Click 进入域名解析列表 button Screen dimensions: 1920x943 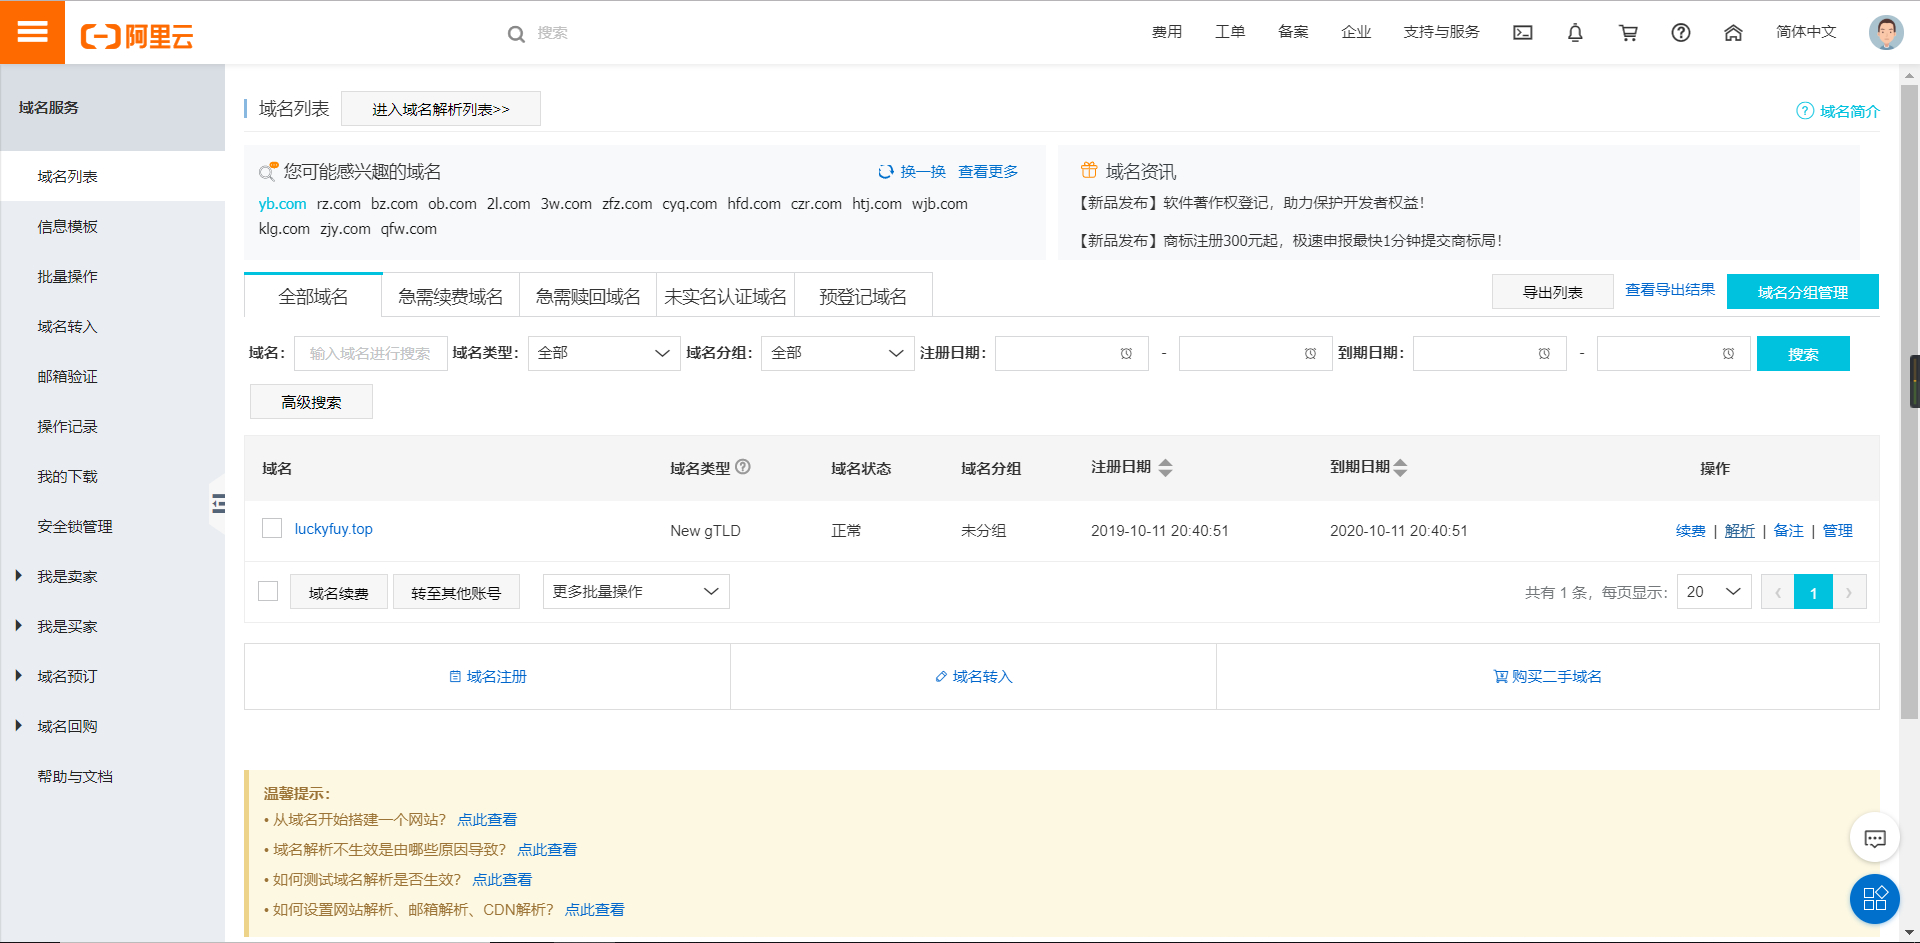tap(441, 109)
